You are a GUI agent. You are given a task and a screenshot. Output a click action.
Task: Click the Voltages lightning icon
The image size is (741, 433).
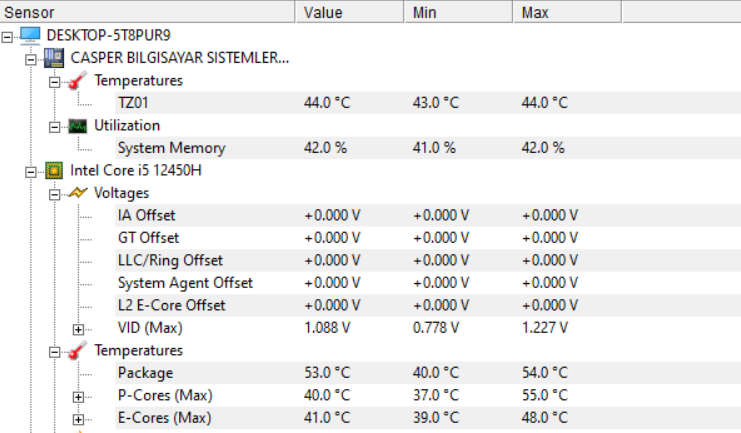click(x=77, y=193)
